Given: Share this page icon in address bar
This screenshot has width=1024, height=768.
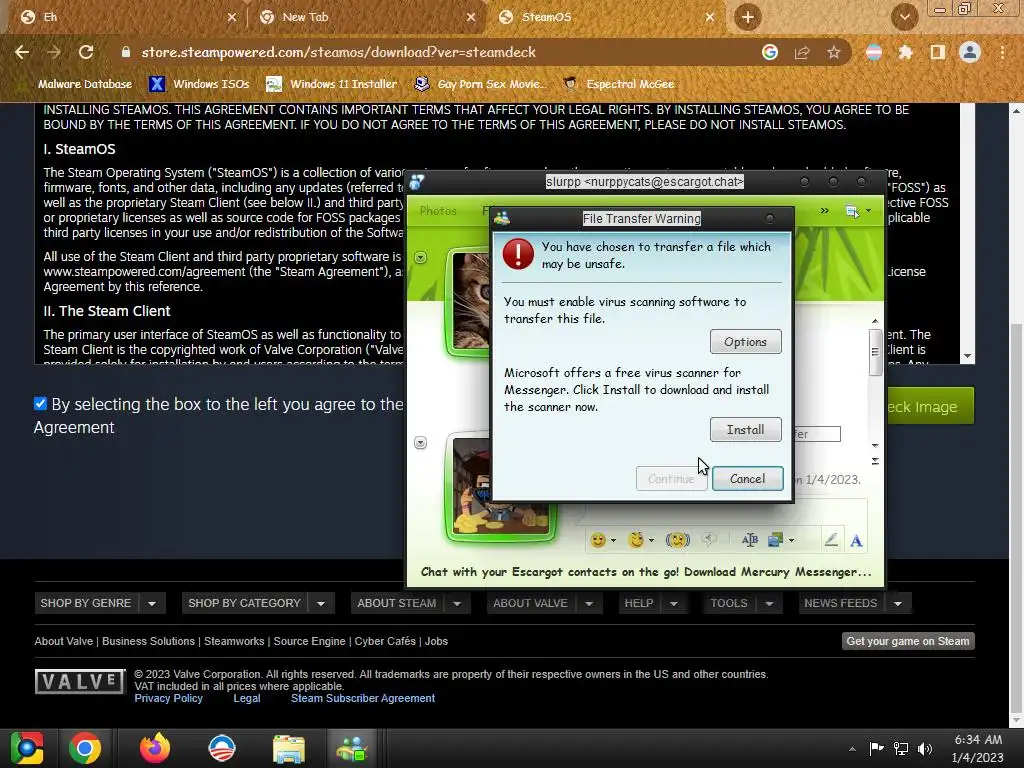Looking at the screenshot, I should (x=802, y=52).
